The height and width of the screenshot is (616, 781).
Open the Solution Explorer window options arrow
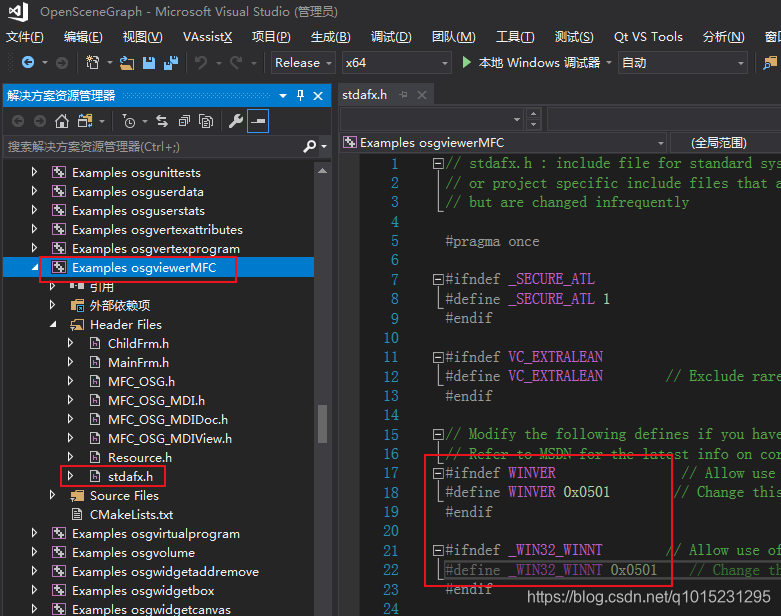point(283,96)
